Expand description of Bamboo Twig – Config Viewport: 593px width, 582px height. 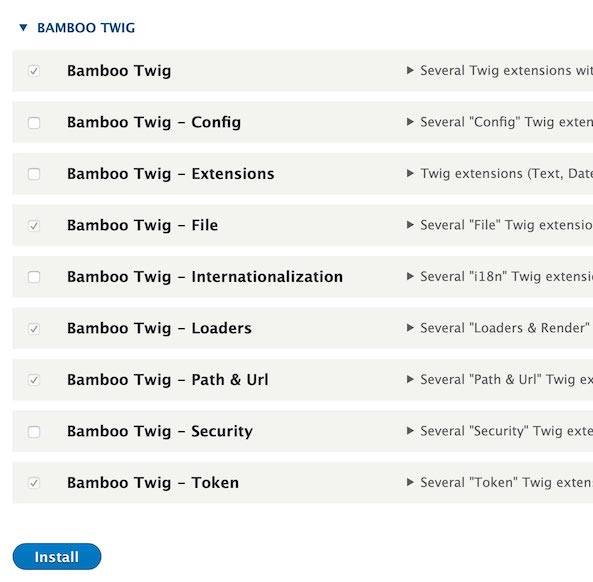pos(410,122)
